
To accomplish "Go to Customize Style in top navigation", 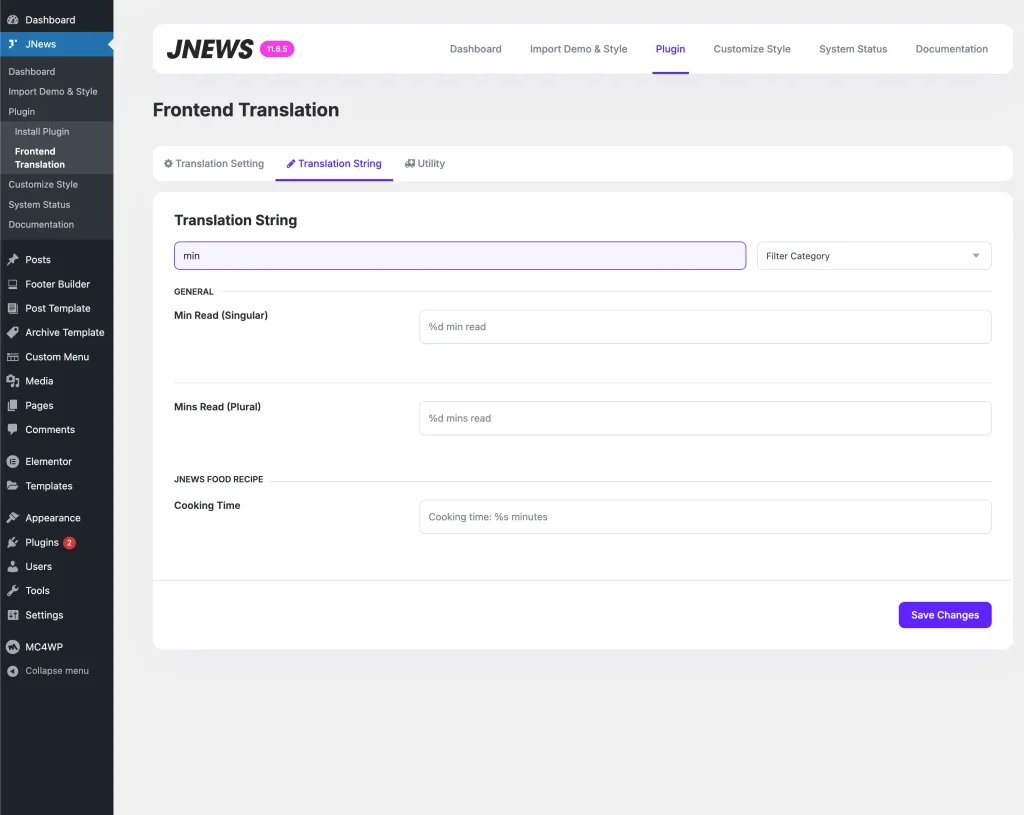I will pos(751,49).
